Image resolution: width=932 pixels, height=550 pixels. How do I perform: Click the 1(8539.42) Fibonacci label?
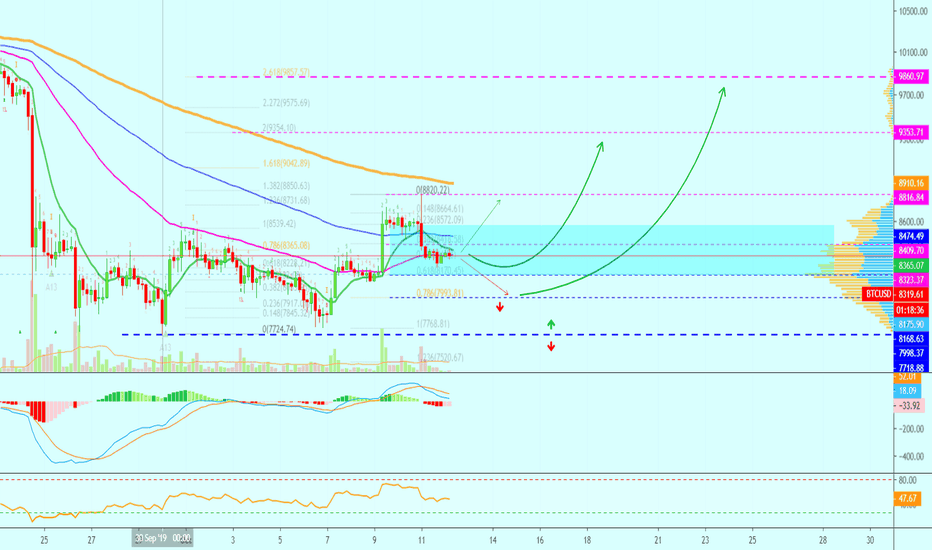tap(279, 224)
